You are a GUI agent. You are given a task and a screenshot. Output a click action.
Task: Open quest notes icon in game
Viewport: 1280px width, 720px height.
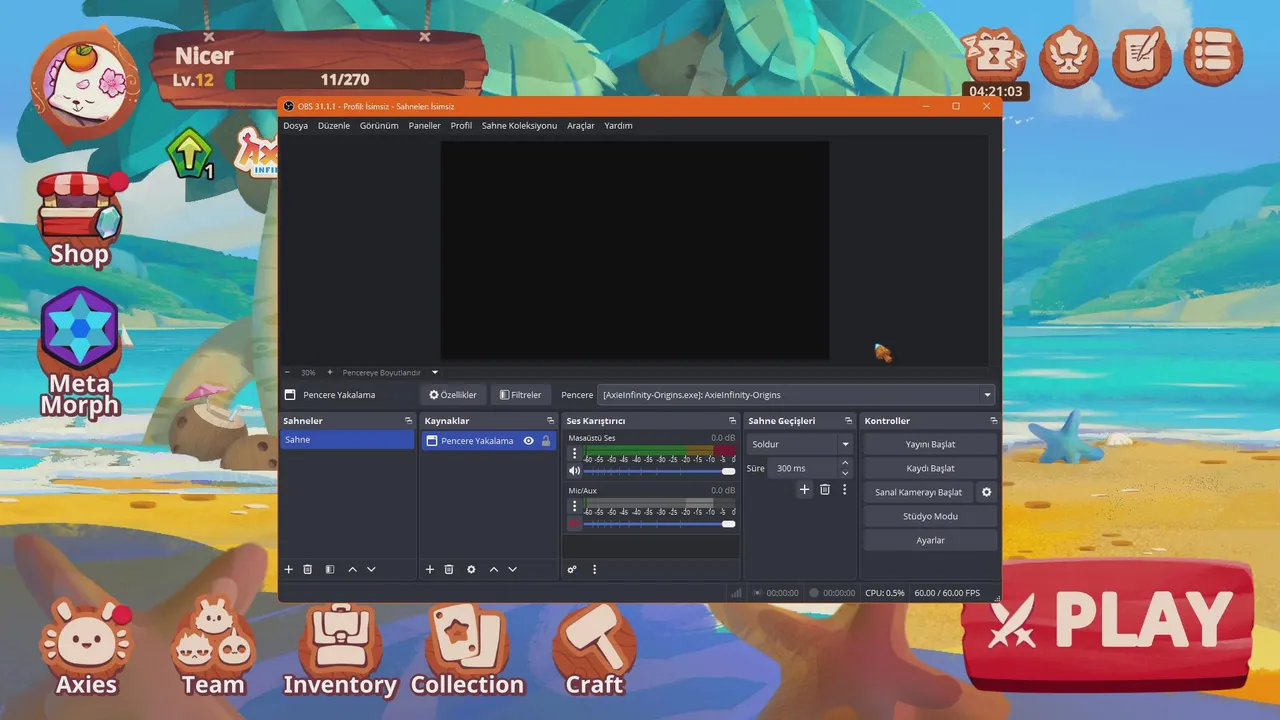pyautogui.click(x=1141, y=55)
